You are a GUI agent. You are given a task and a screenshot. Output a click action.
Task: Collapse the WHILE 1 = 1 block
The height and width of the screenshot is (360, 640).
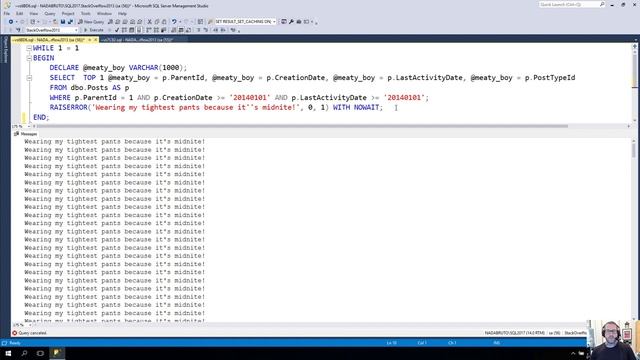click(x=29, y=48)
